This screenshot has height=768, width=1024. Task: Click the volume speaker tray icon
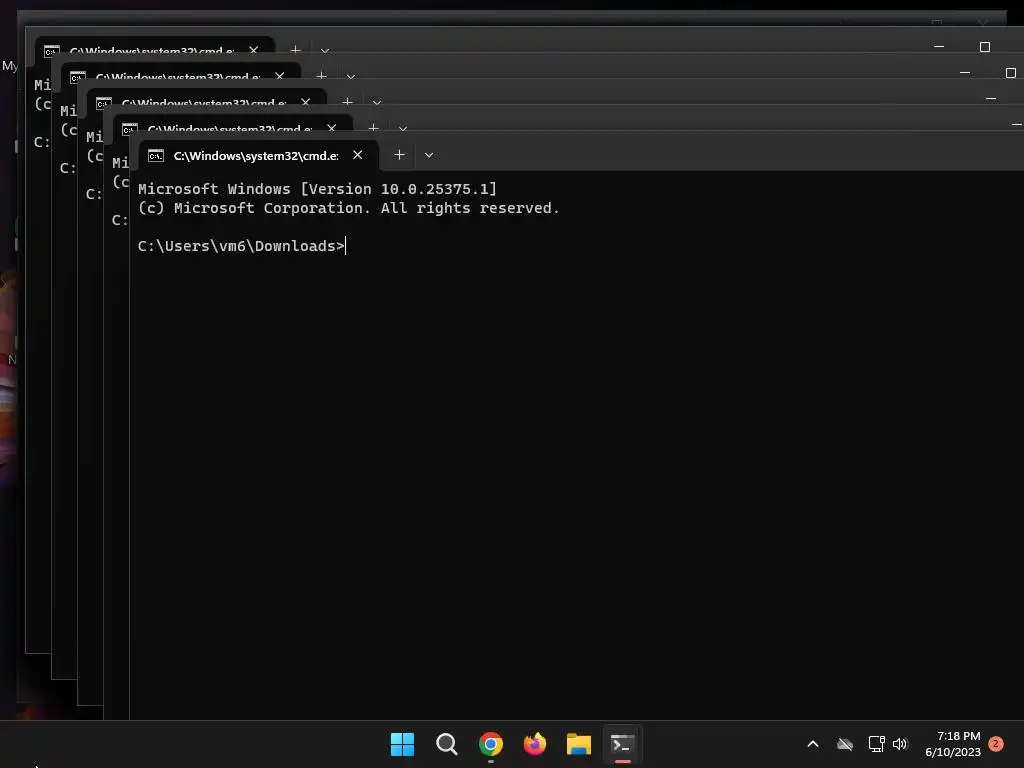pos(901,744)
